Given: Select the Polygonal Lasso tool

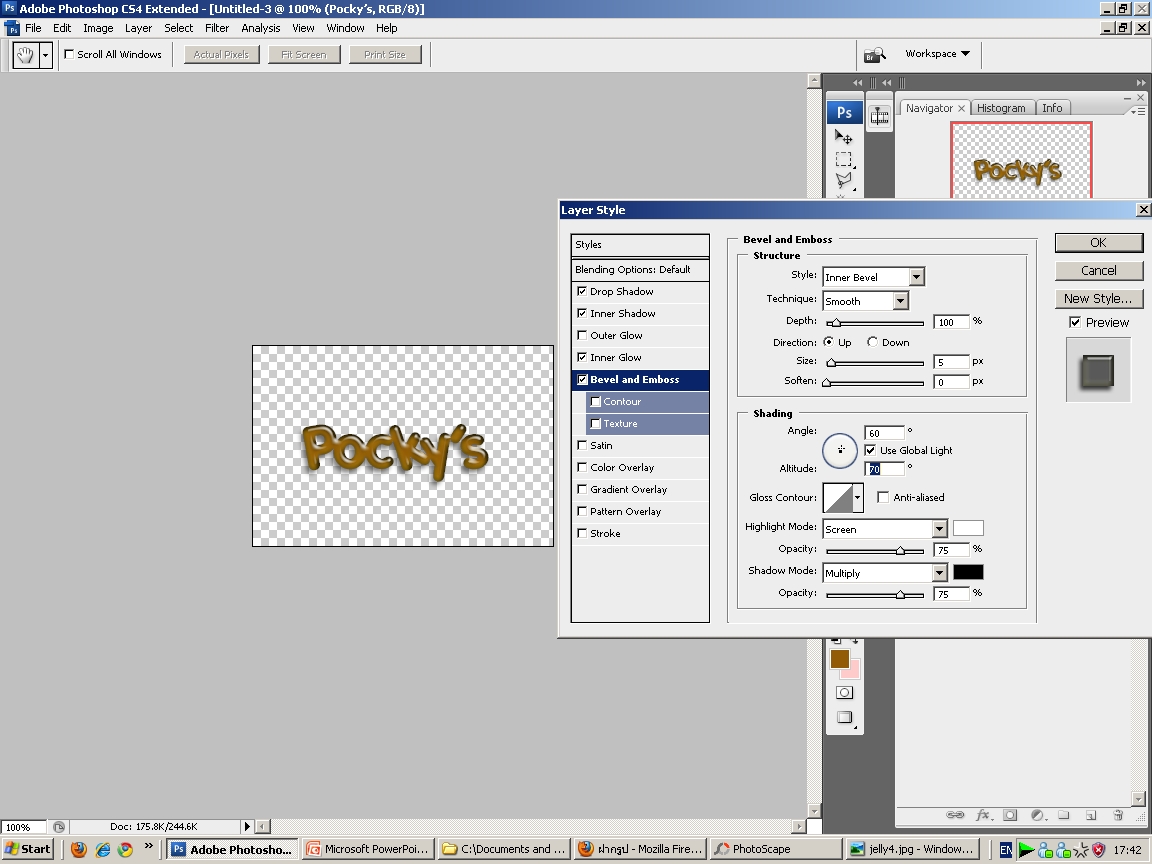Looking at the screenshot, I should click(x=843, y=180).
